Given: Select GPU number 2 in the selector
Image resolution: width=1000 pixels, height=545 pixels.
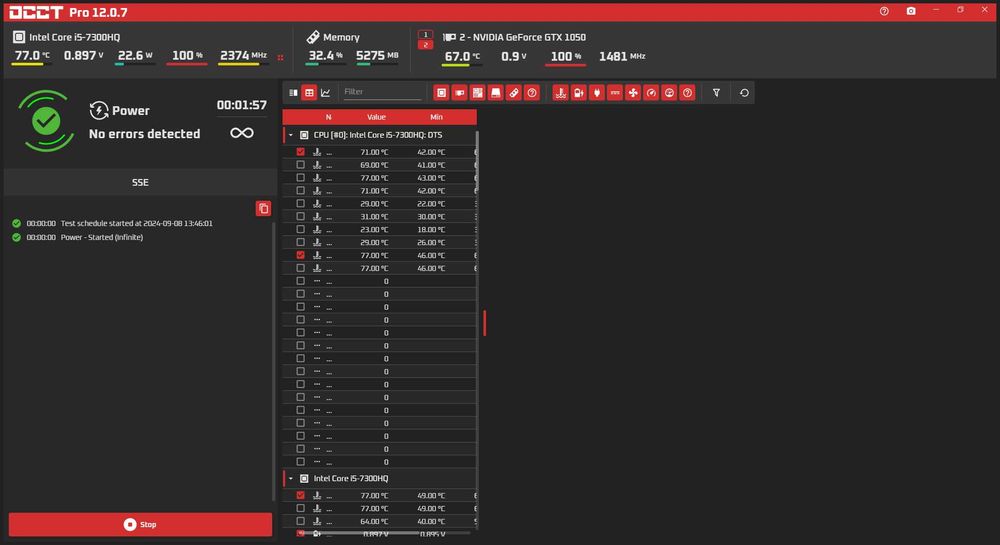Looking at the screenshot, I should 425,45.
